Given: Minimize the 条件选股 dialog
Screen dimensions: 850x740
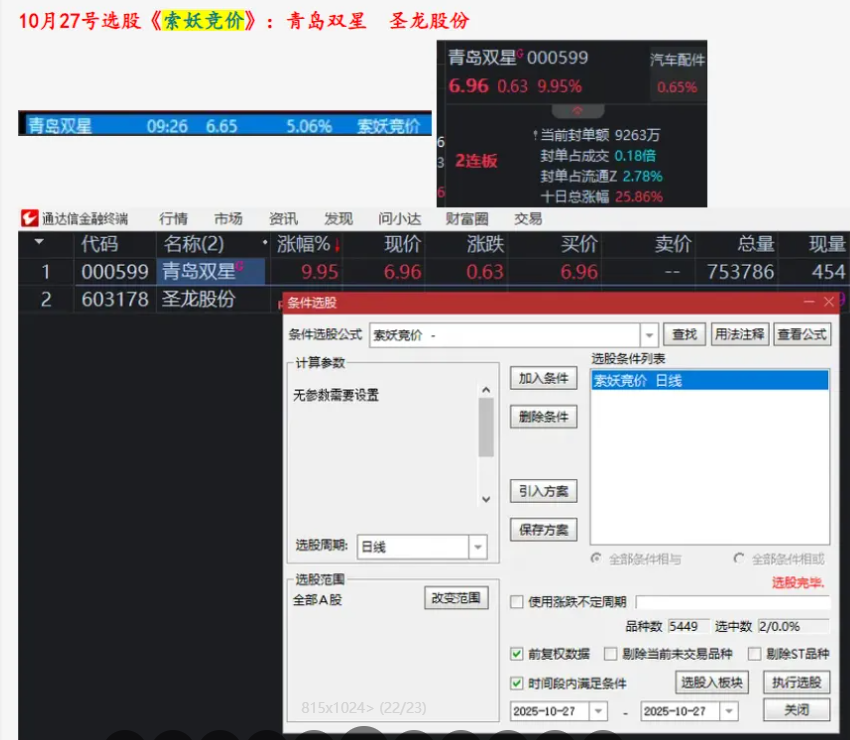Looking at the screenshot, I should 809,302.
